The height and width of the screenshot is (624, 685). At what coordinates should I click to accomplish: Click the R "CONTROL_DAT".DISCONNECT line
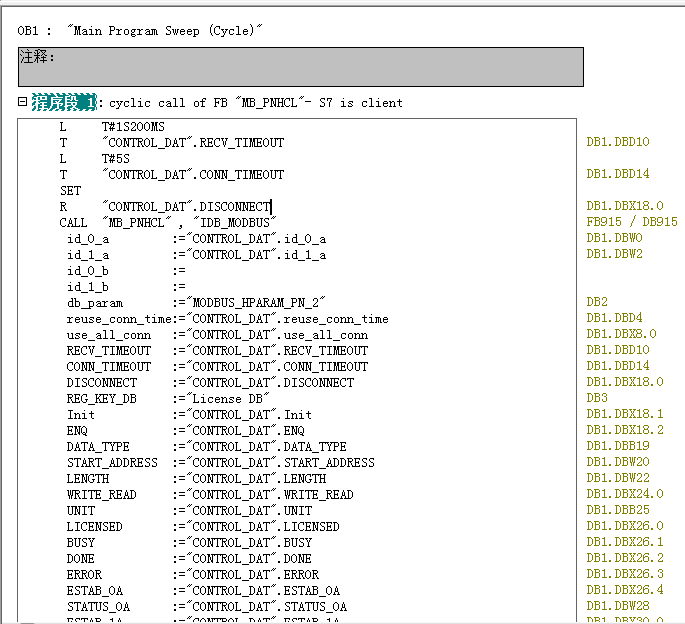(x=165, y=207)
